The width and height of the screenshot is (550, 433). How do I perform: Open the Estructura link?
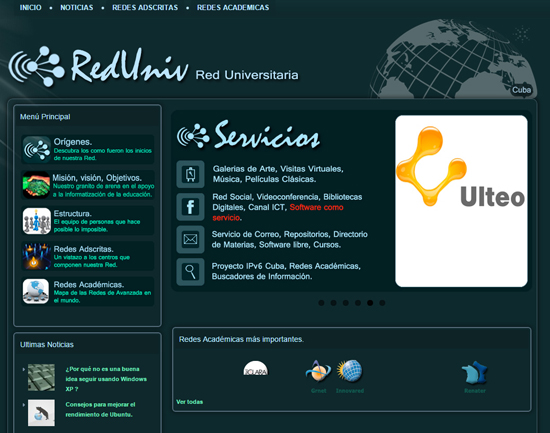click(x=73, y=213)
